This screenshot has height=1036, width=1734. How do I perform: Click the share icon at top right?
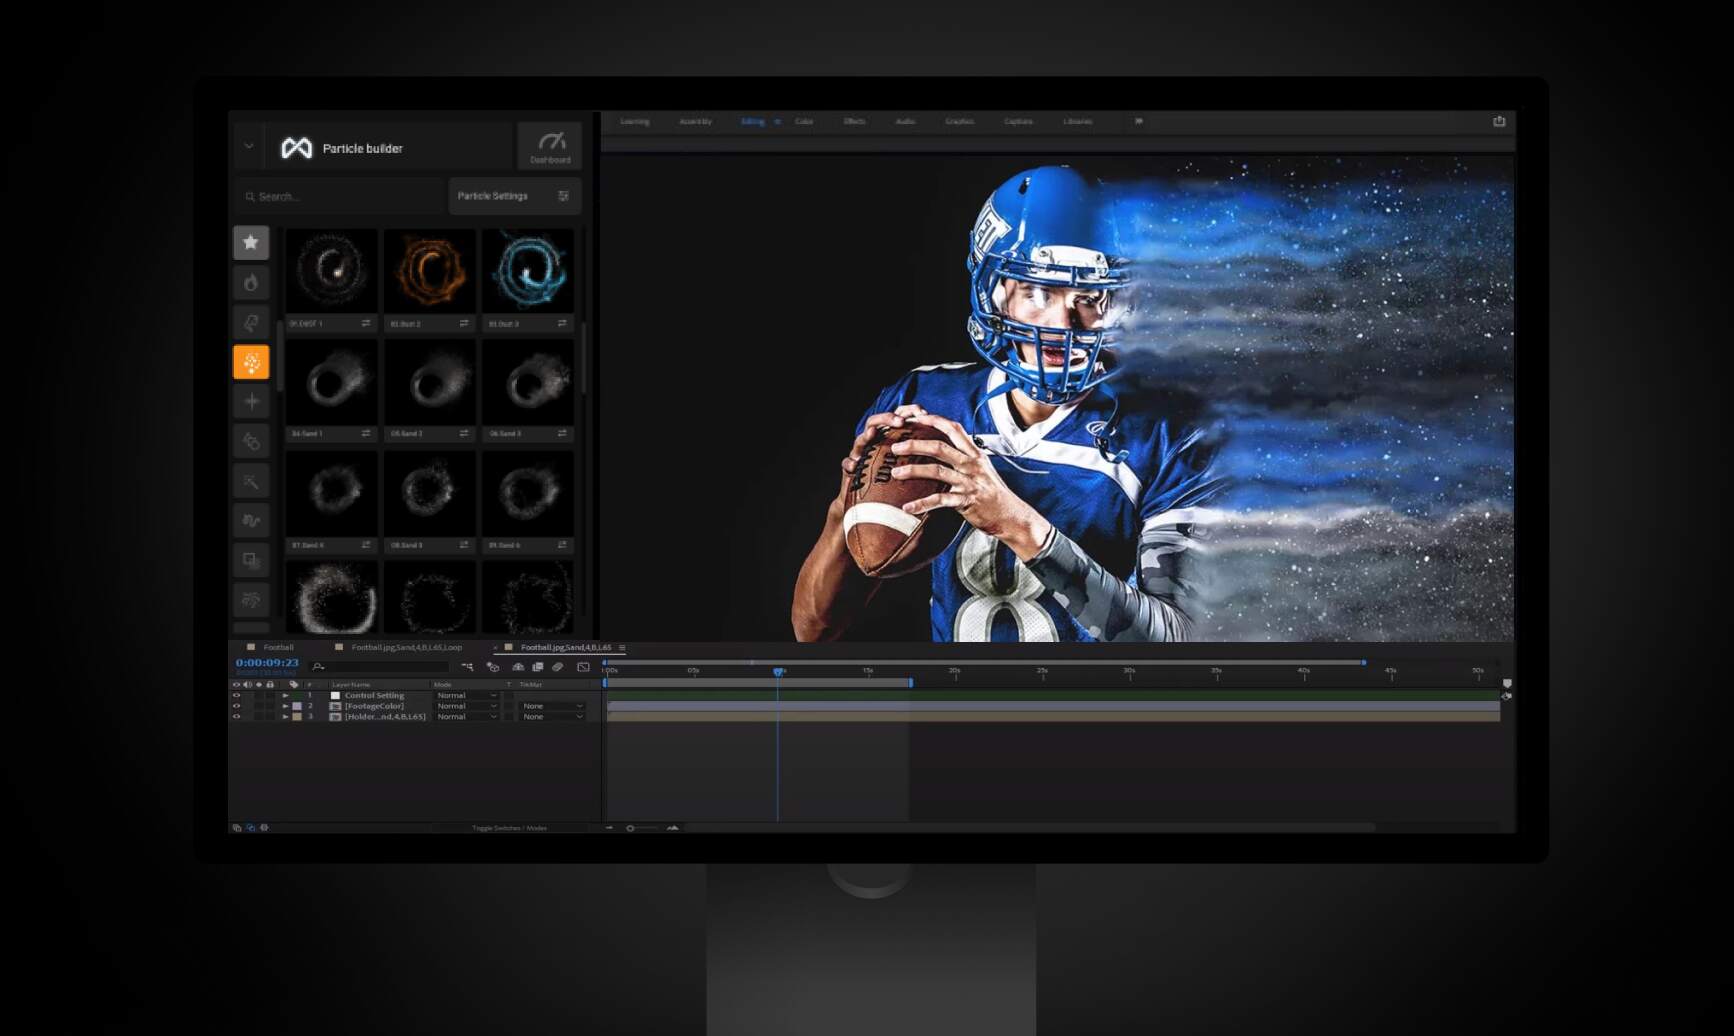[1499, 121]
